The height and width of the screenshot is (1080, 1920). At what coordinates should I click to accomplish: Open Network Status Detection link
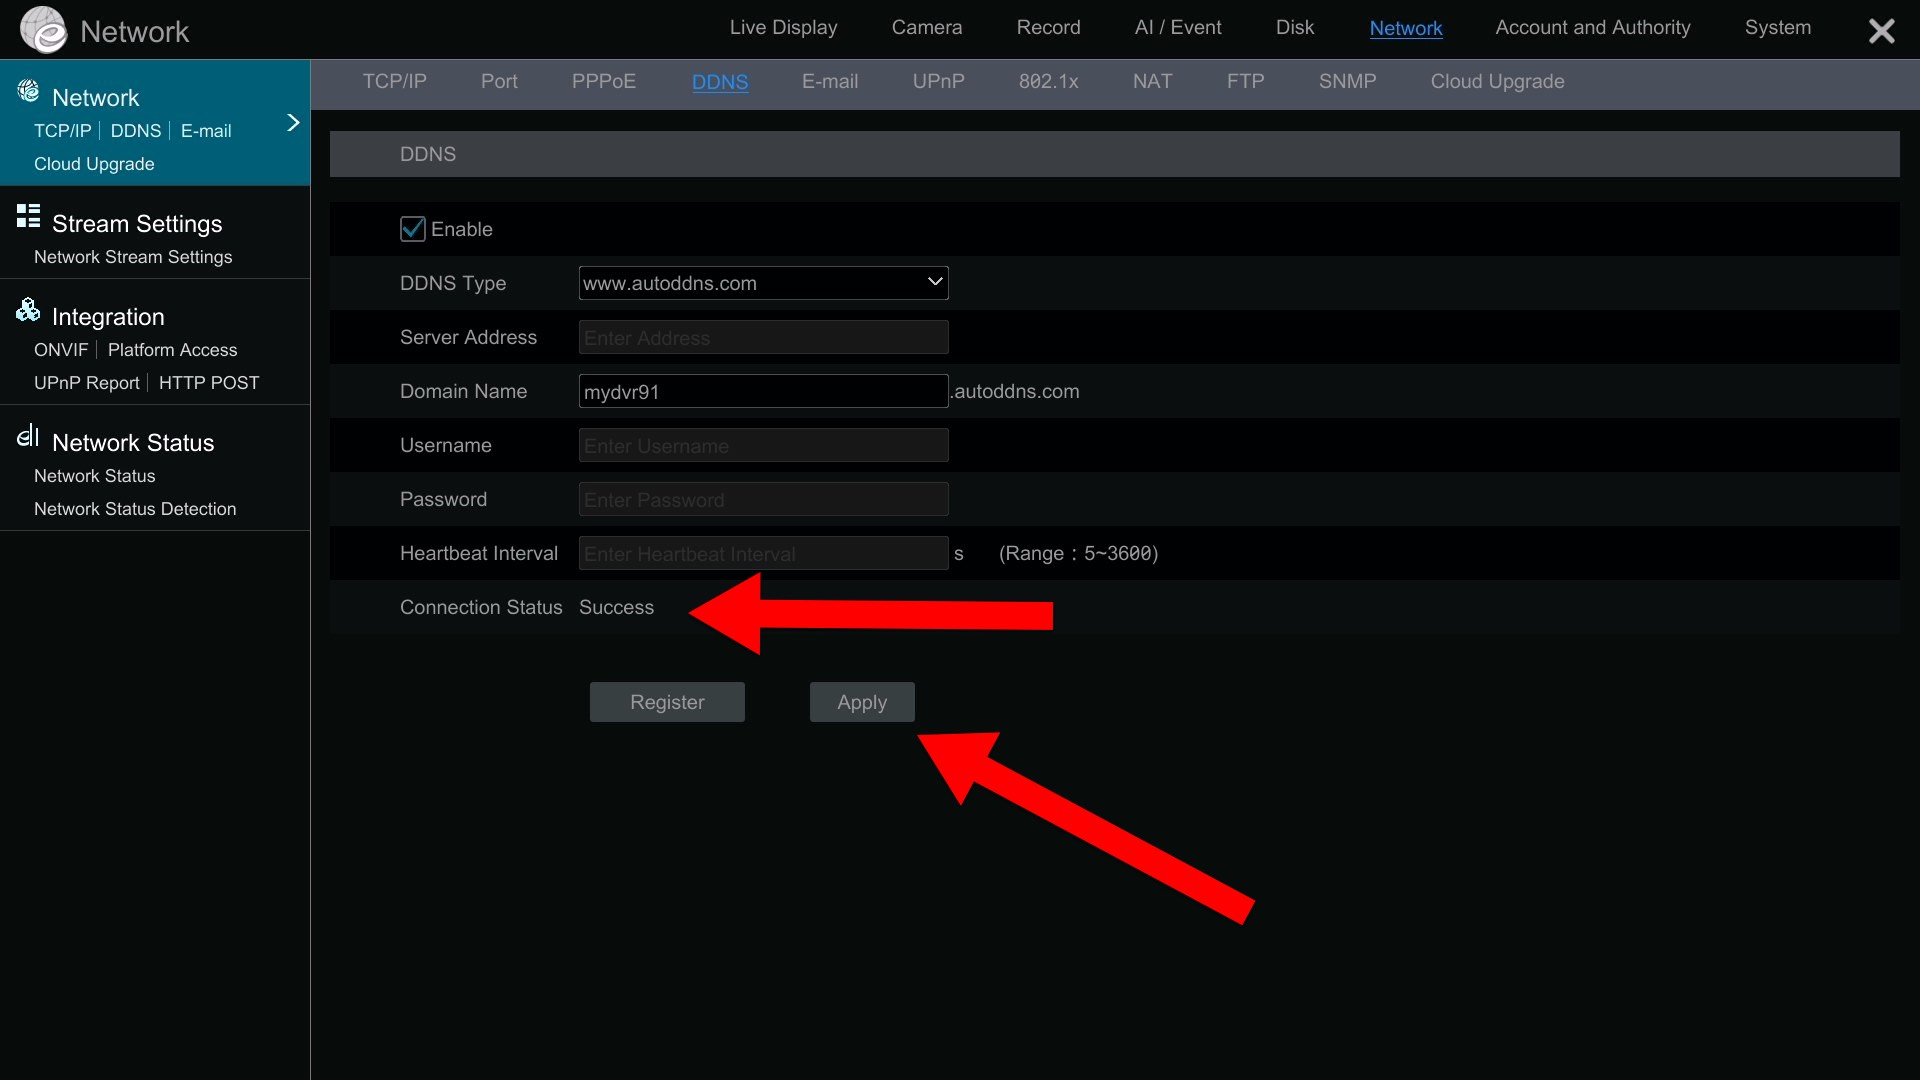[x=135, y=509]
